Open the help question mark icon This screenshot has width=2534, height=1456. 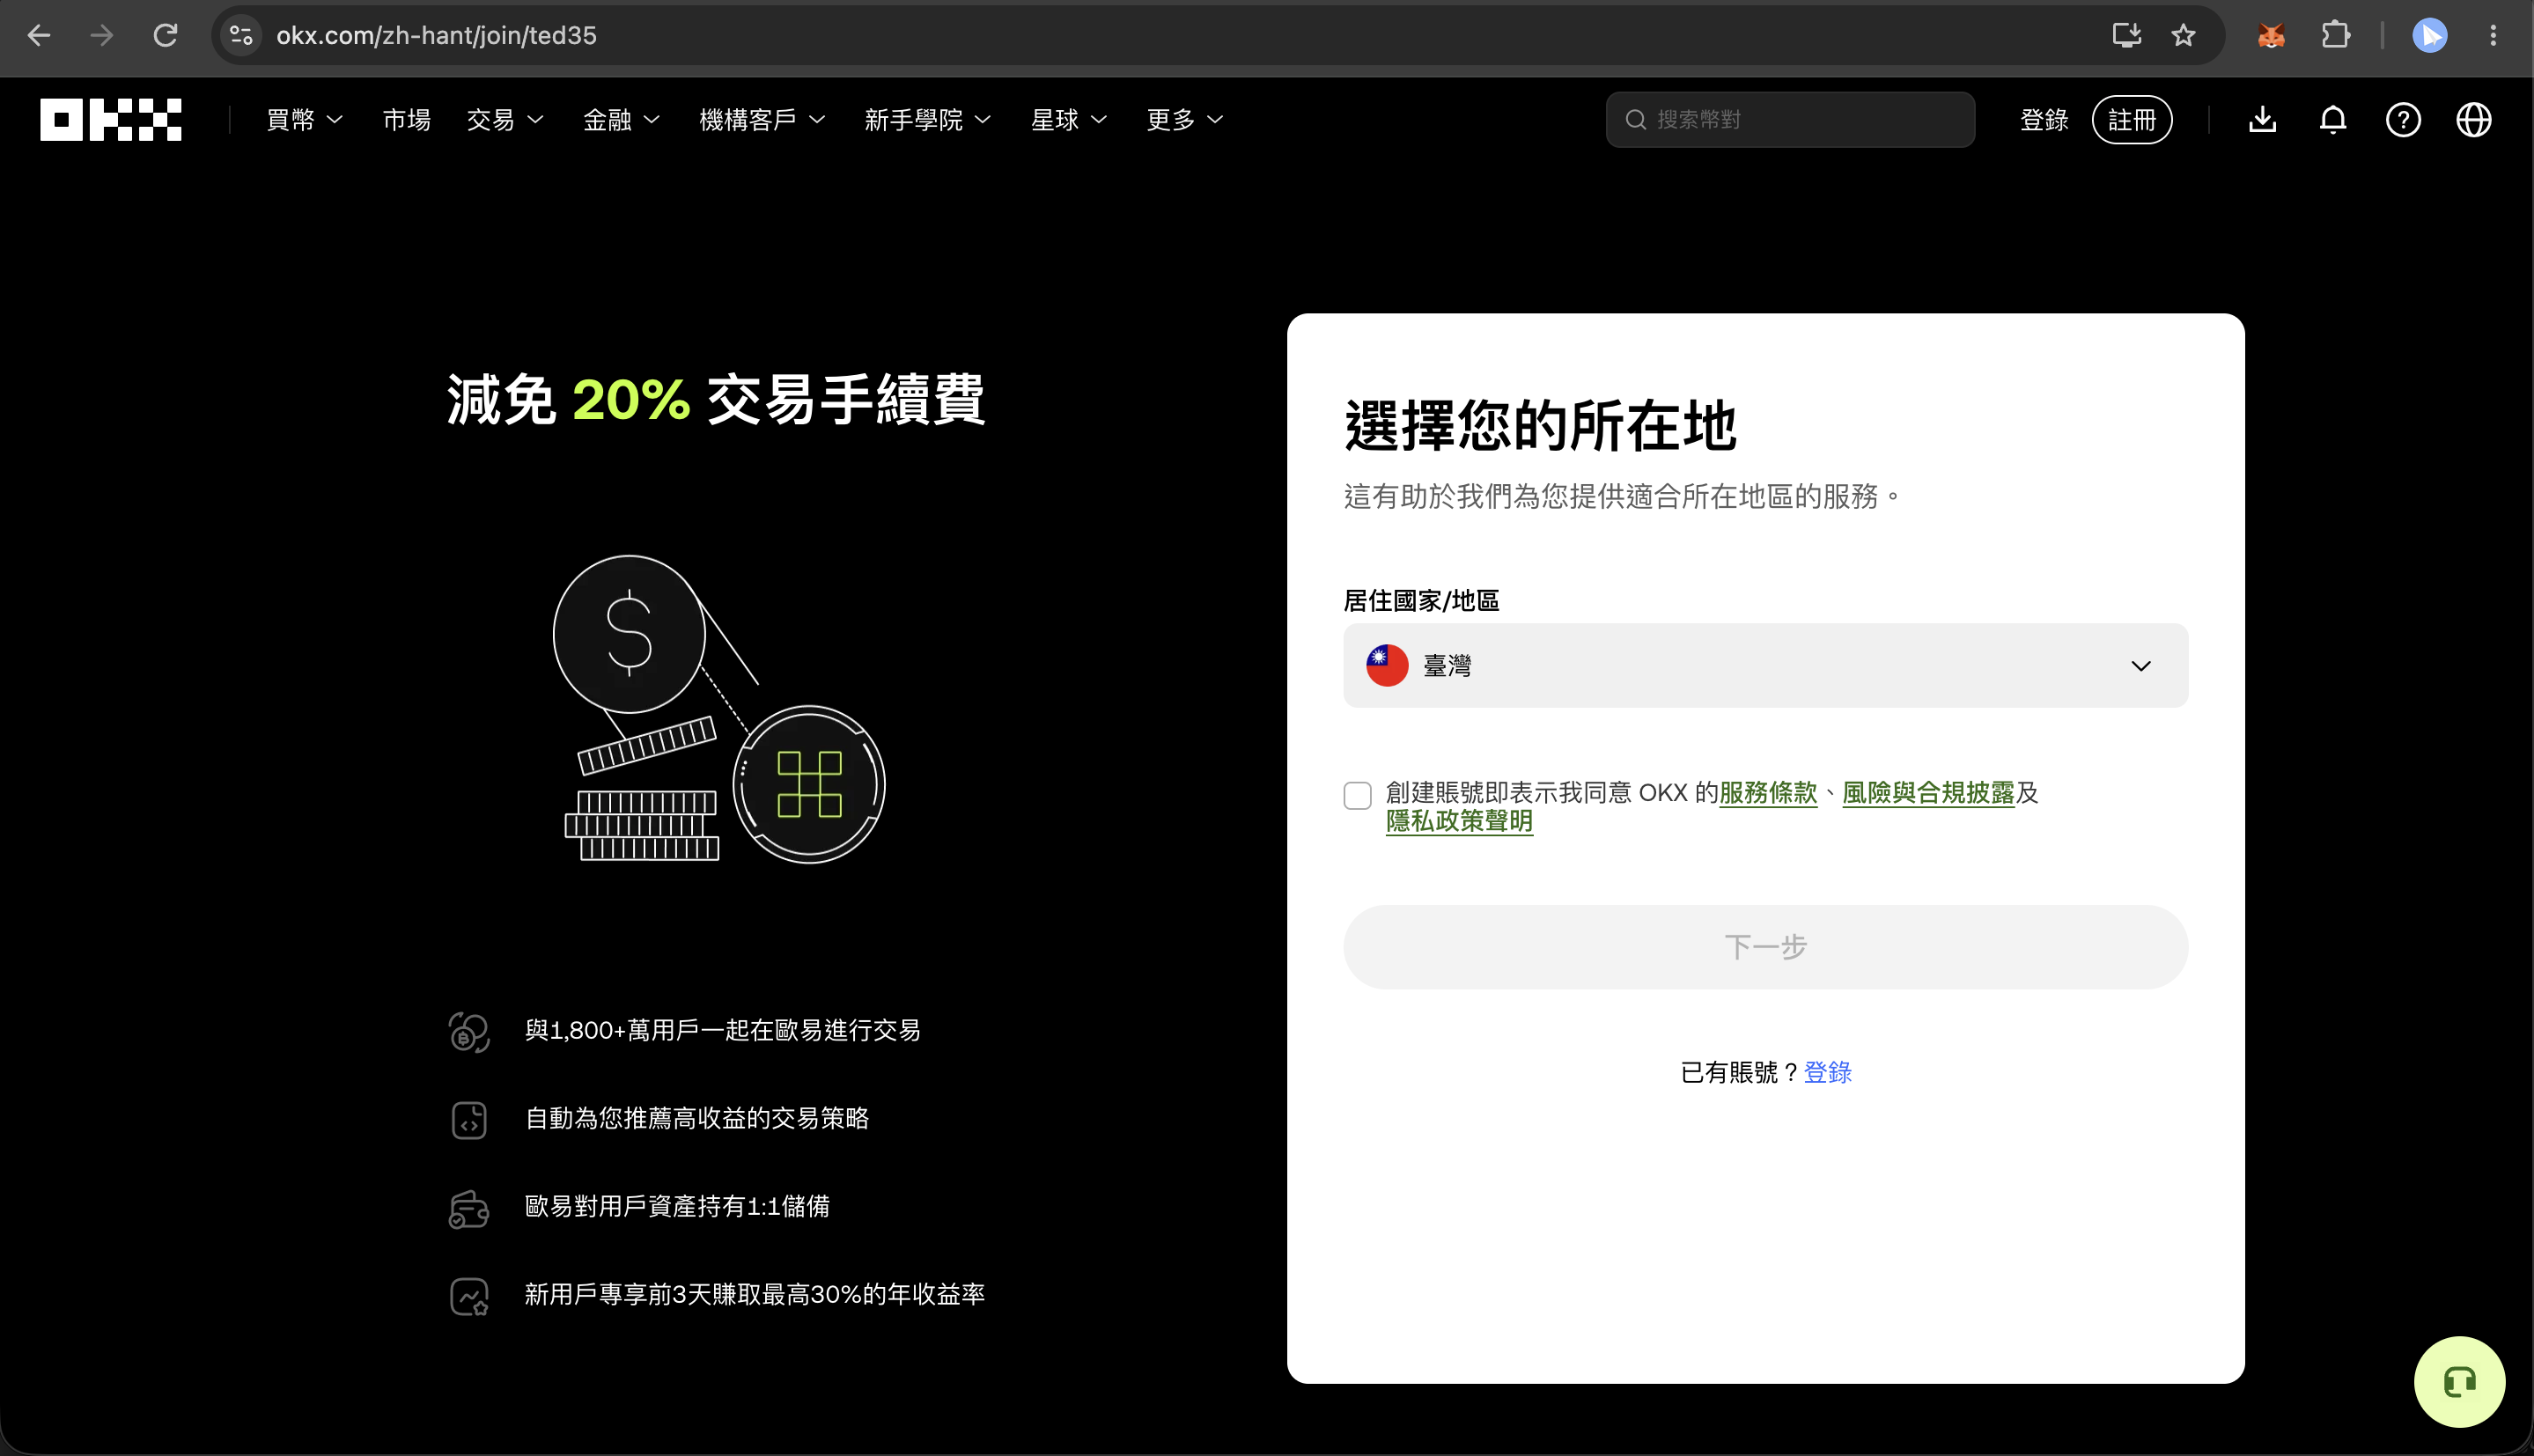point(2403,120)
